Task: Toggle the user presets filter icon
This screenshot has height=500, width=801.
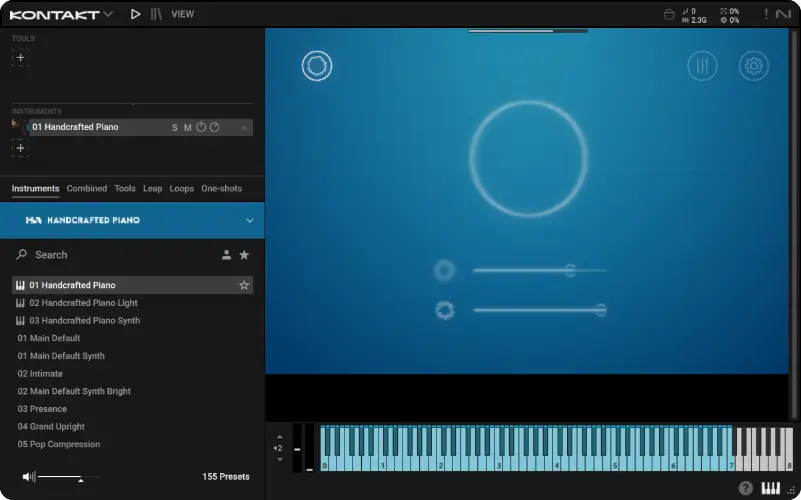Action: pyautogui.click(x=226, y=255)
